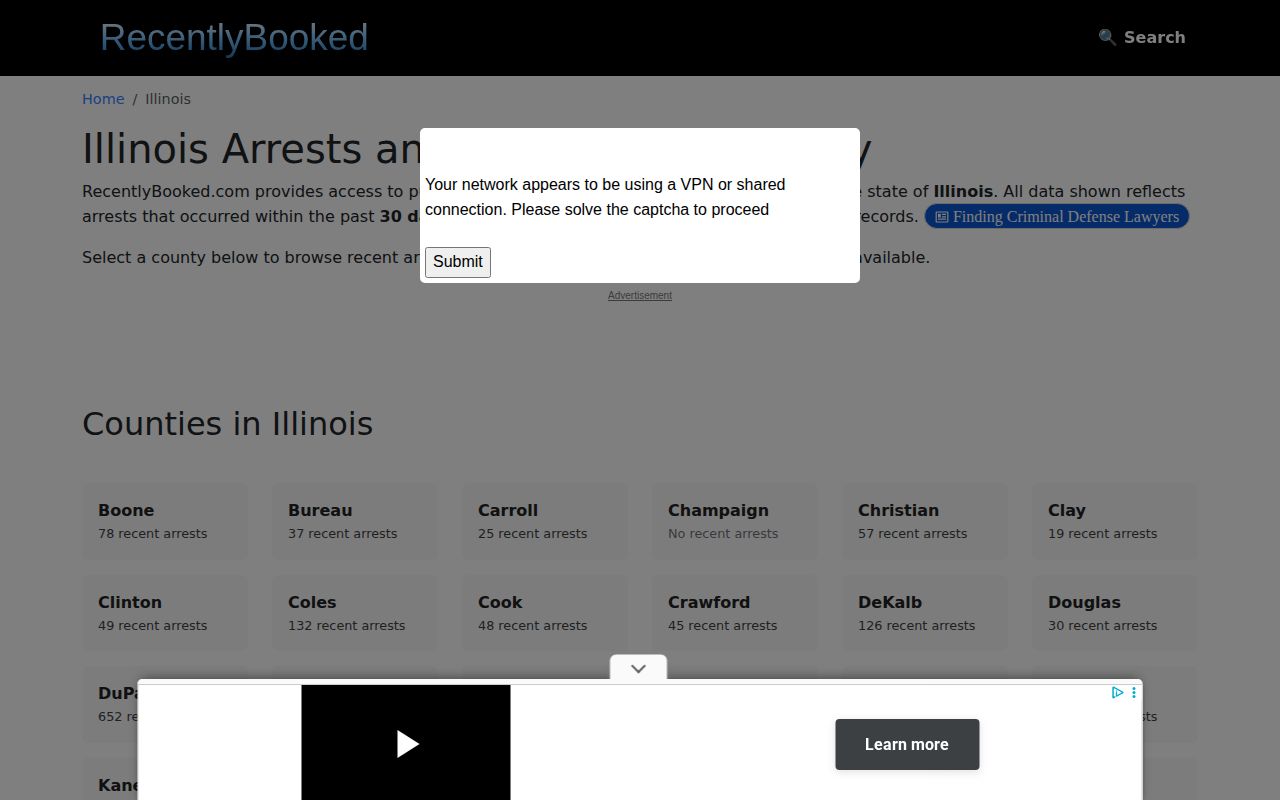
Task: Open the Boone county card
Action: tap(165, 521)
